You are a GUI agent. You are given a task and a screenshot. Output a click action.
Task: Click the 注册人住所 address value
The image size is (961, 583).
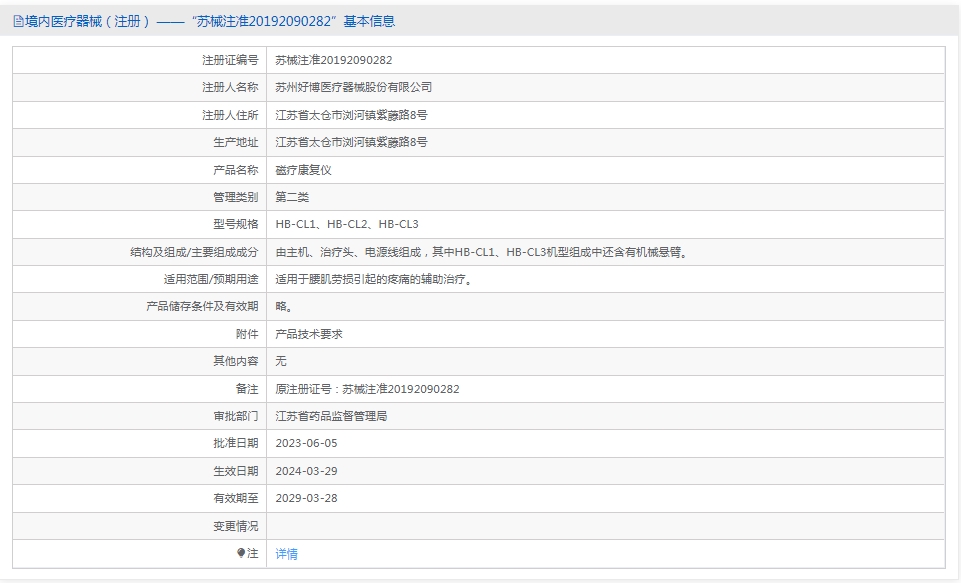point(351,115)
